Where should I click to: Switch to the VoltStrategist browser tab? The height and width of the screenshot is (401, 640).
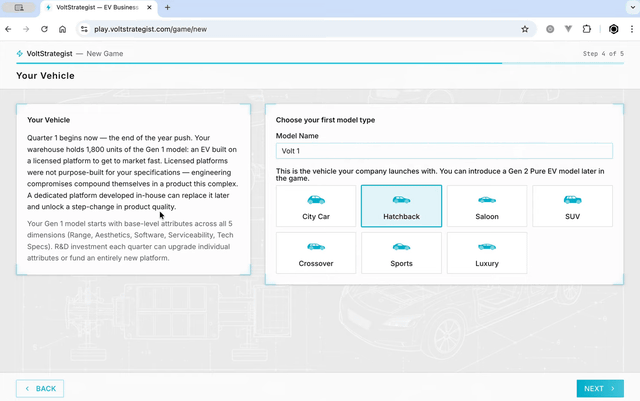[x=100, y=8]
